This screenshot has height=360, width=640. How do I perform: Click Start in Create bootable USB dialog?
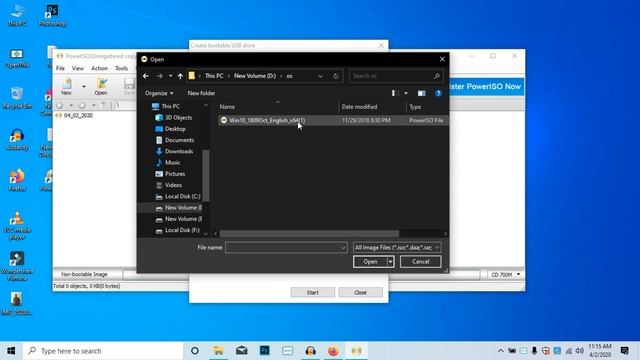coord(313,292)
